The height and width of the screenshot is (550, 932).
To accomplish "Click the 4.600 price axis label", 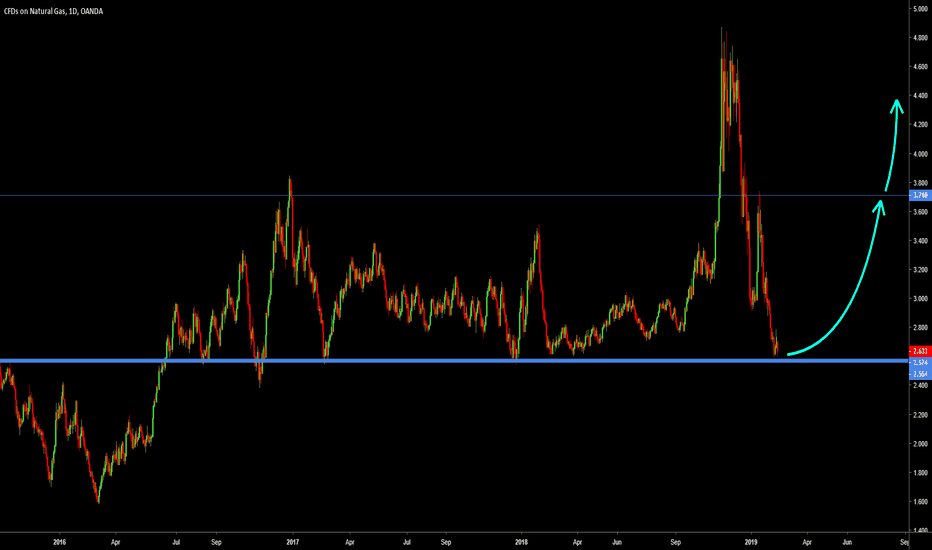I will [920, 67].
